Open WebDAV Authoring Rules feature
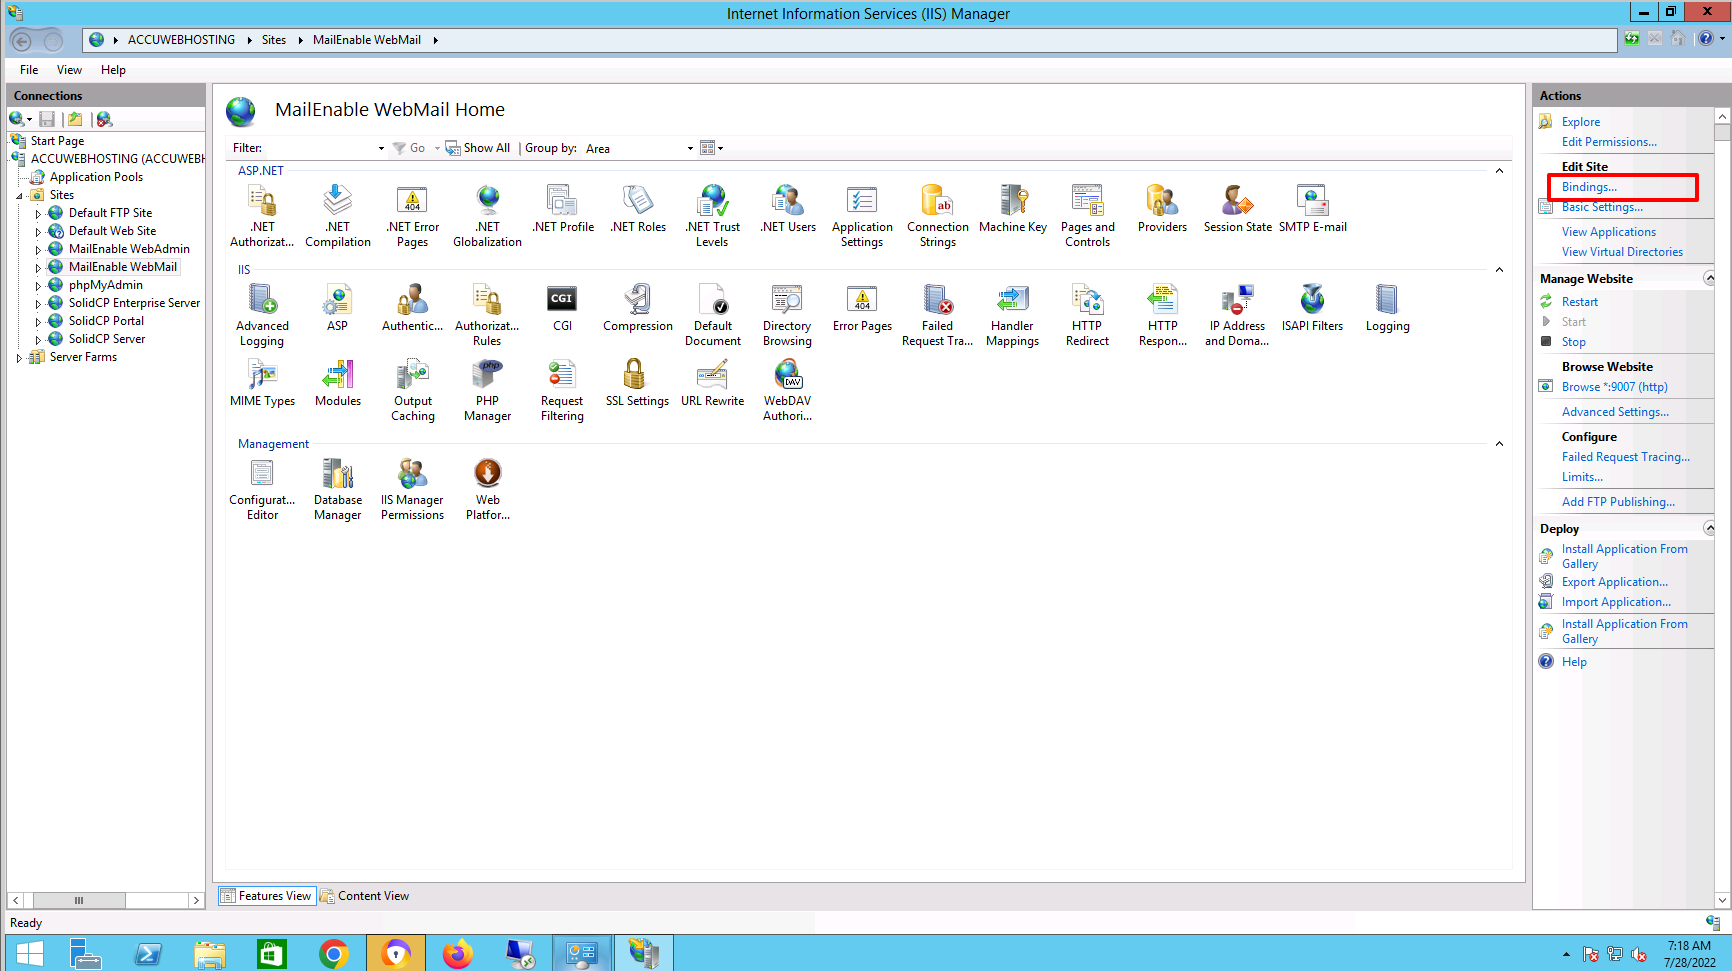 click(x=787, y=390)
